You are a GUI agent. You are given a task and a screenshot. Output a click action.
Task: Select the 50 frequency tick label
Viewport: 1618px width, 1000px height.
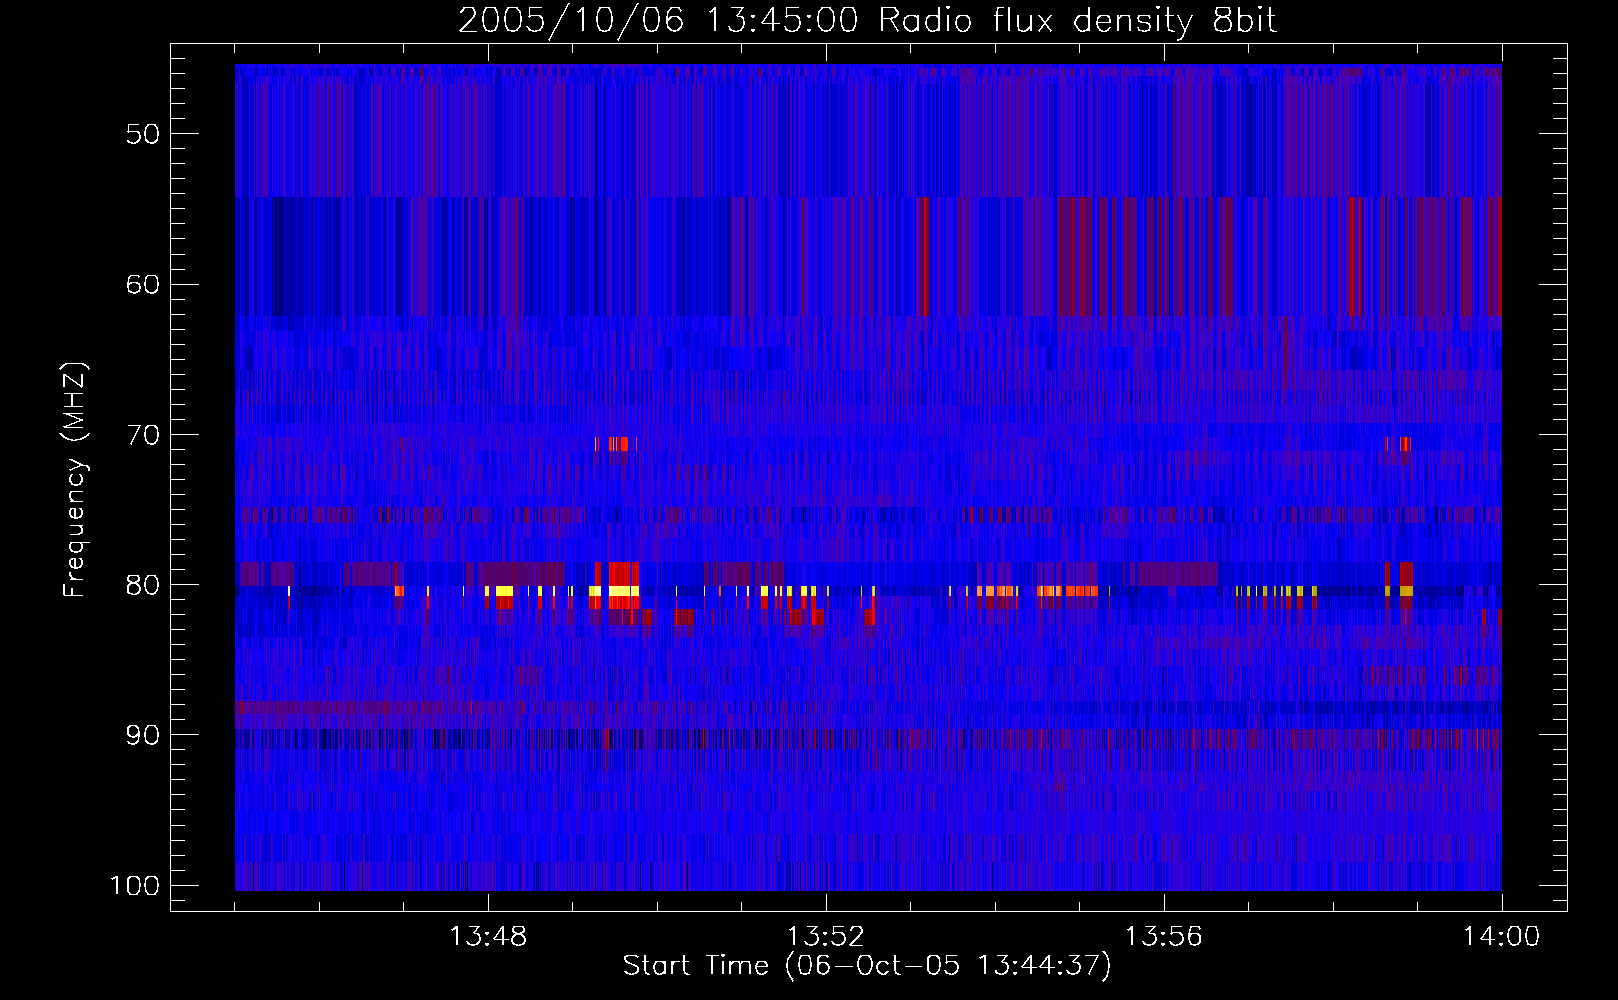(143, 135)
